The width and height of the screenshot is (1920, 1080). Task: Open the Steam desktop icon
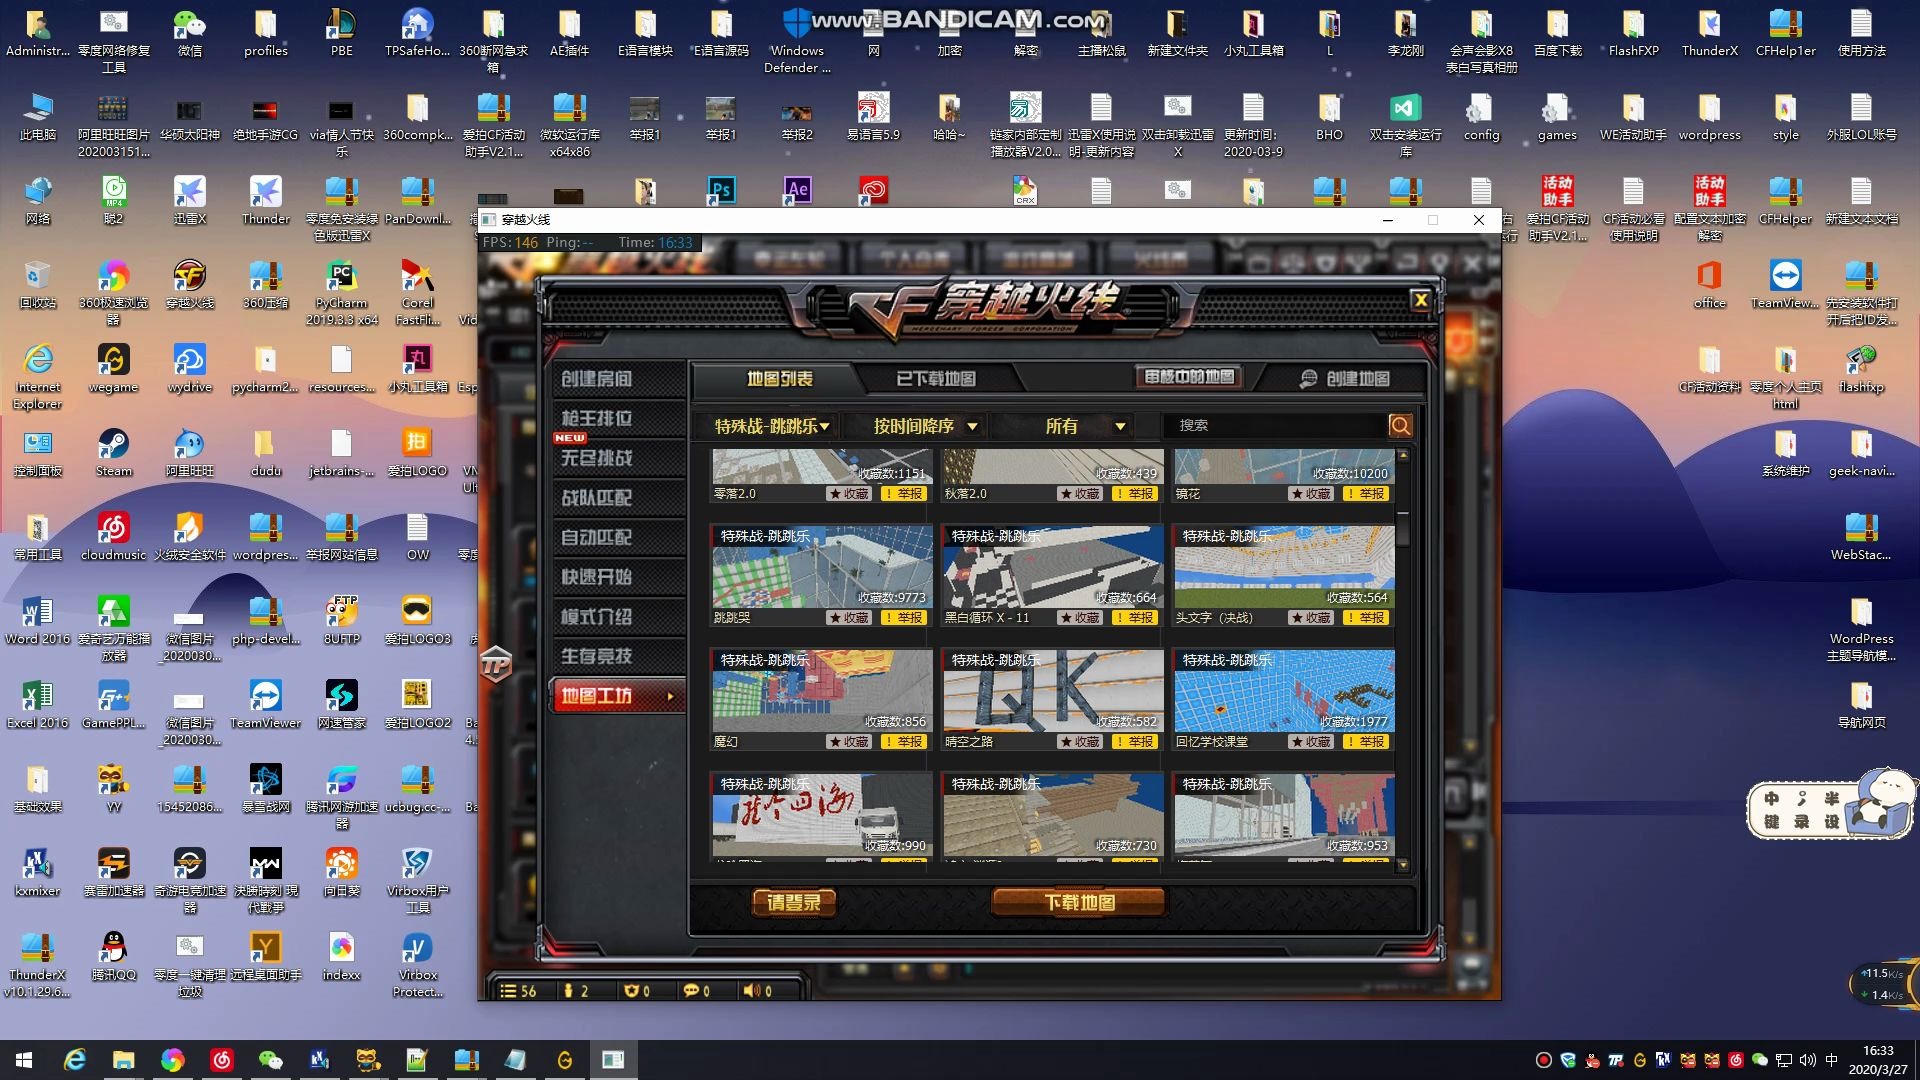[113, 444]
